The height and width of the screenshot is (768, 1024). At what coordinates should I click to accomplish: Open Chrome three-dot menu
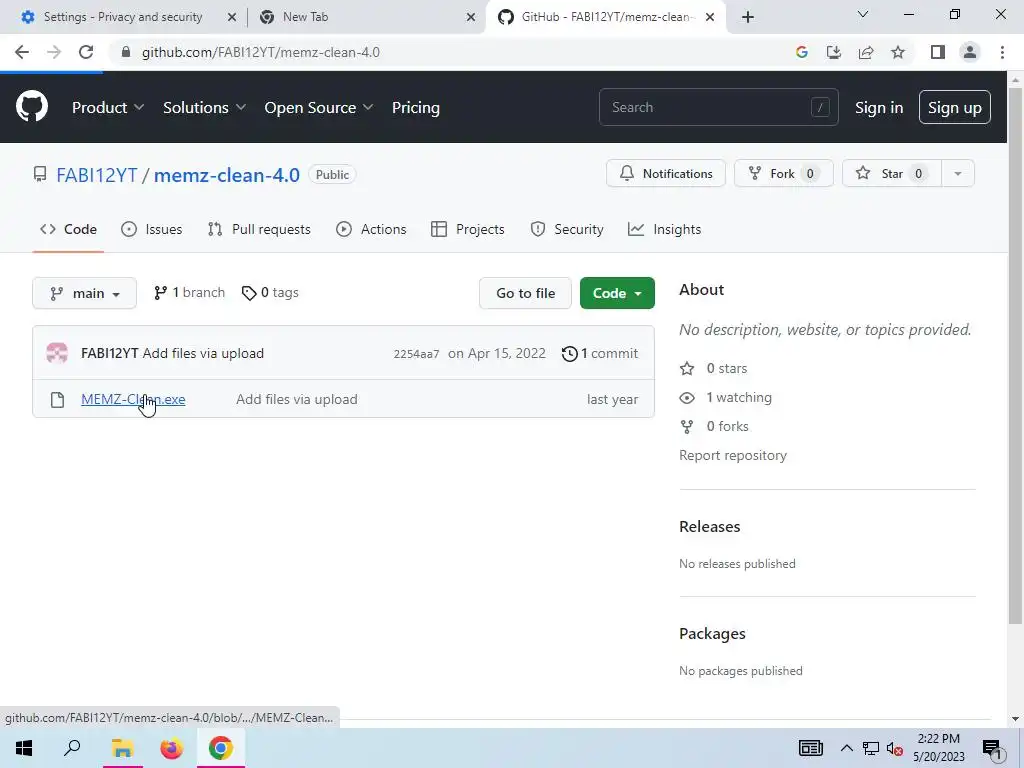click(1002, 52)
